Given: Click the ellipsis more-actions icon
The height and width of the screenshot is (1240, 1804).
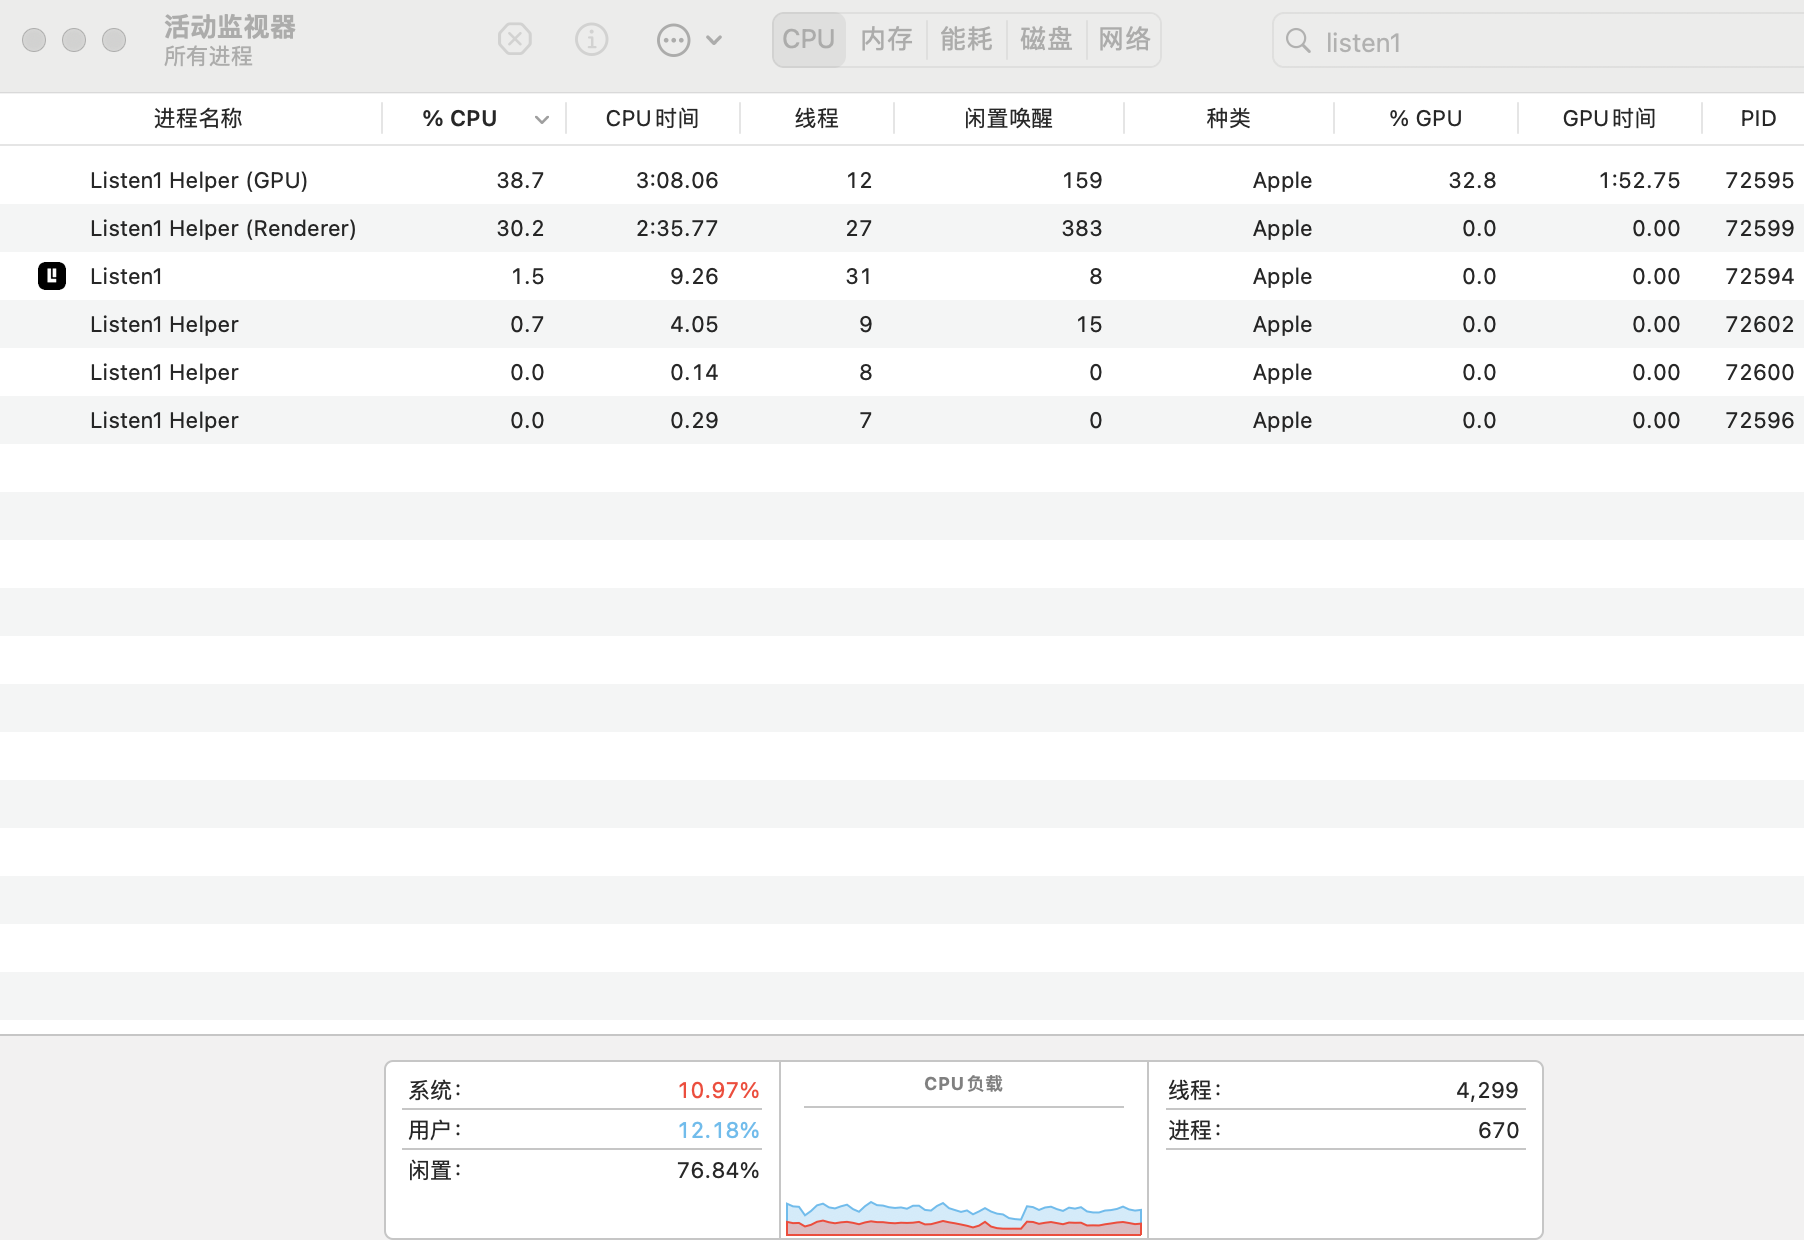Looking at the screenshot, I should tap(673, 40).
